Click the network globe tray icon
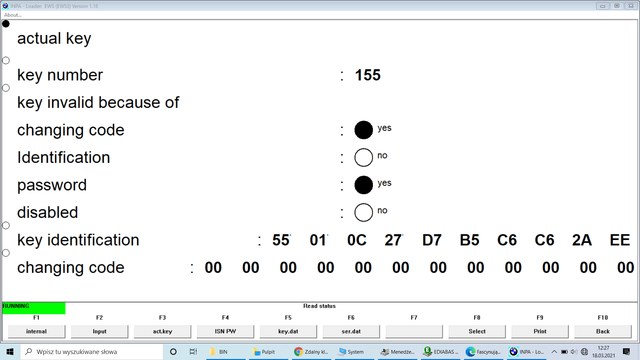The height and width of the screenshot is (360, 640). [x=584, y=351]
